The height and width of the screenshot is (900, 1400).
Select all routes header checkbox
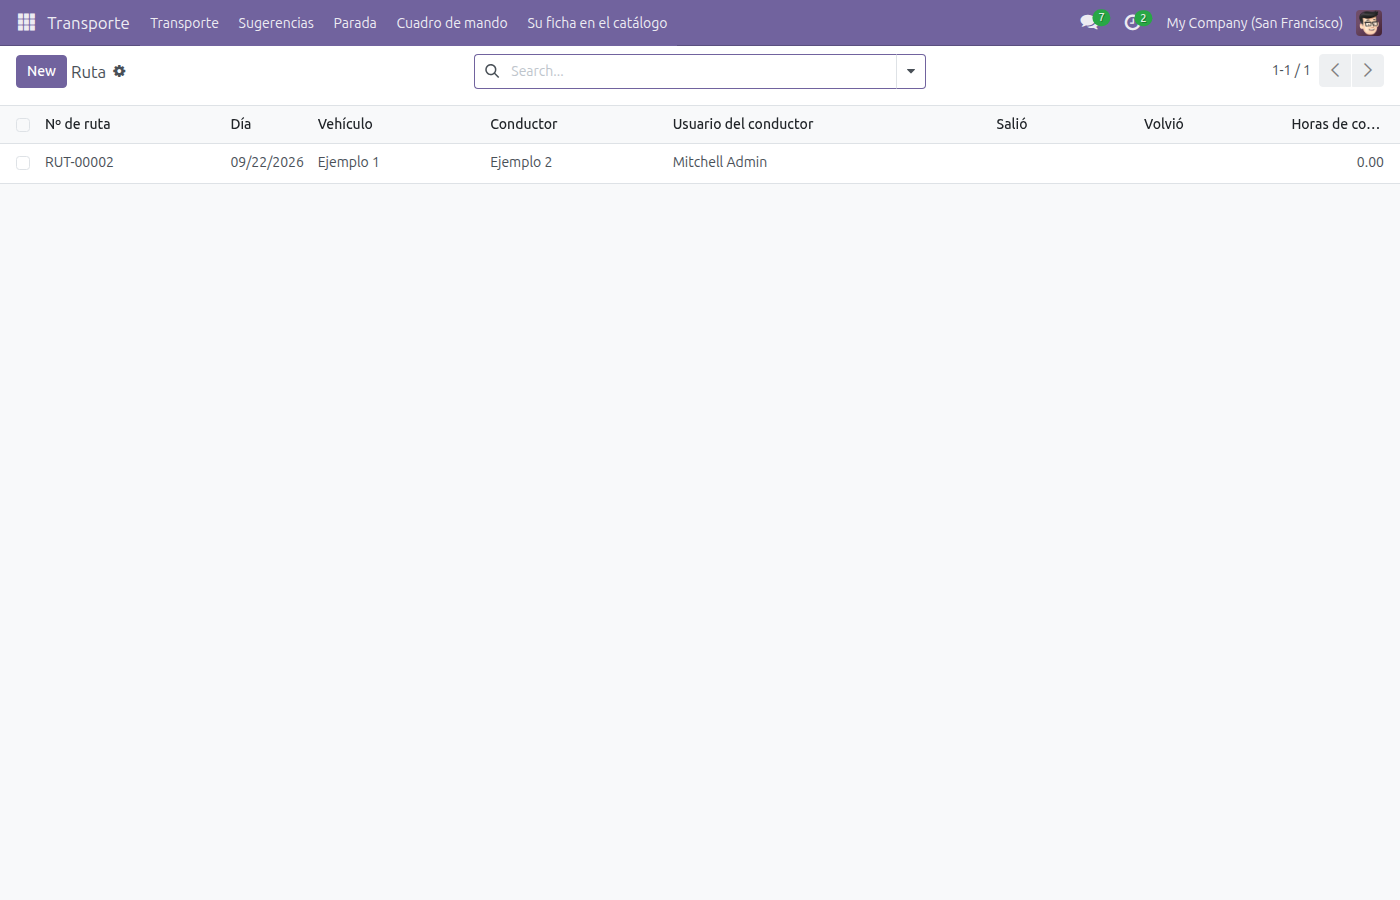pos(23,125)
